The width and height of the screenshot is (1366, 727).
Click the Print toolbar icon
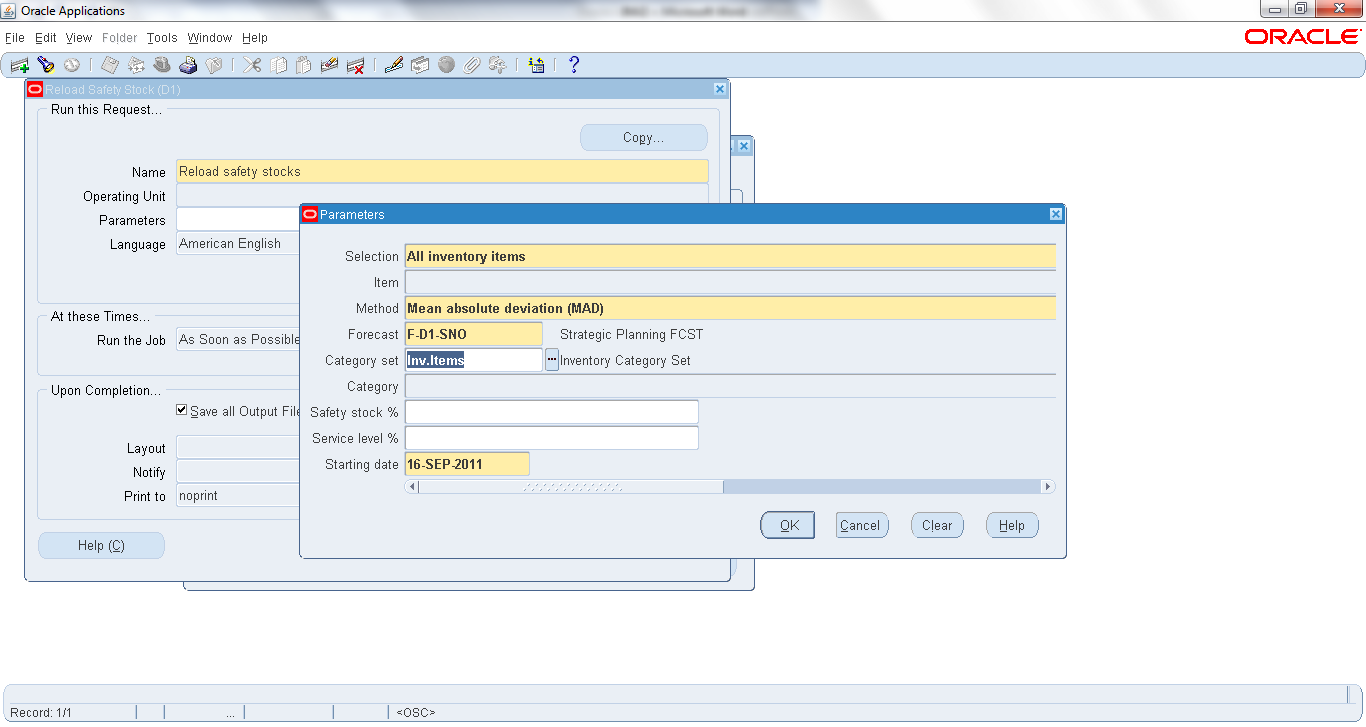pos(187,64)
